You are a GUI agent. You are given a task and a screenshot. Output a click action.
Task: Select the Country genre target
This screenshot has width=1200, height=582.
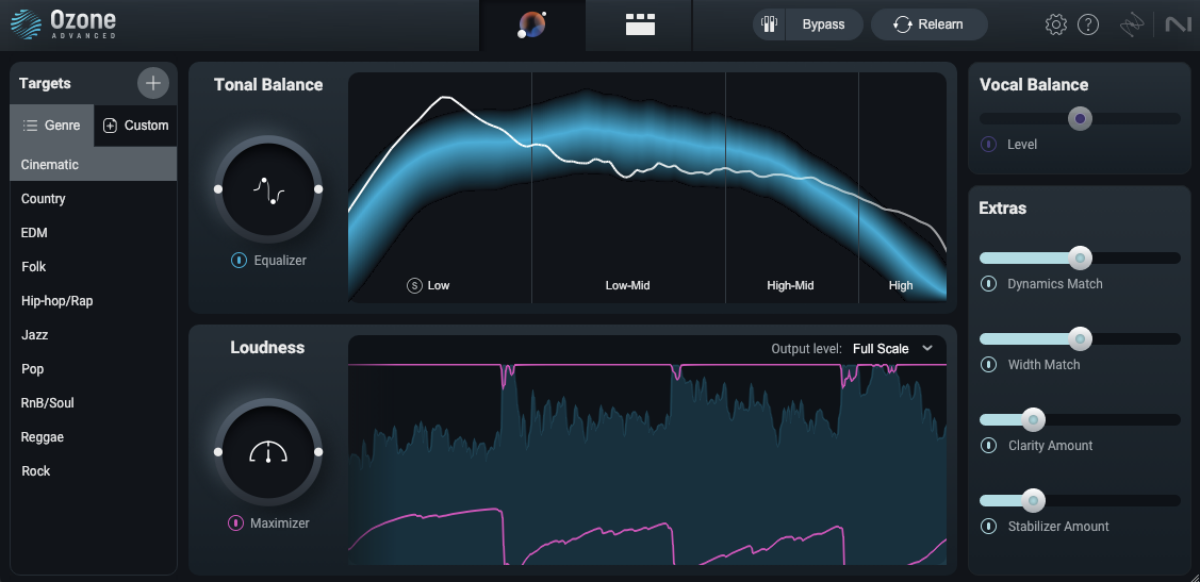pyautogui.click(x=93, y=198)
